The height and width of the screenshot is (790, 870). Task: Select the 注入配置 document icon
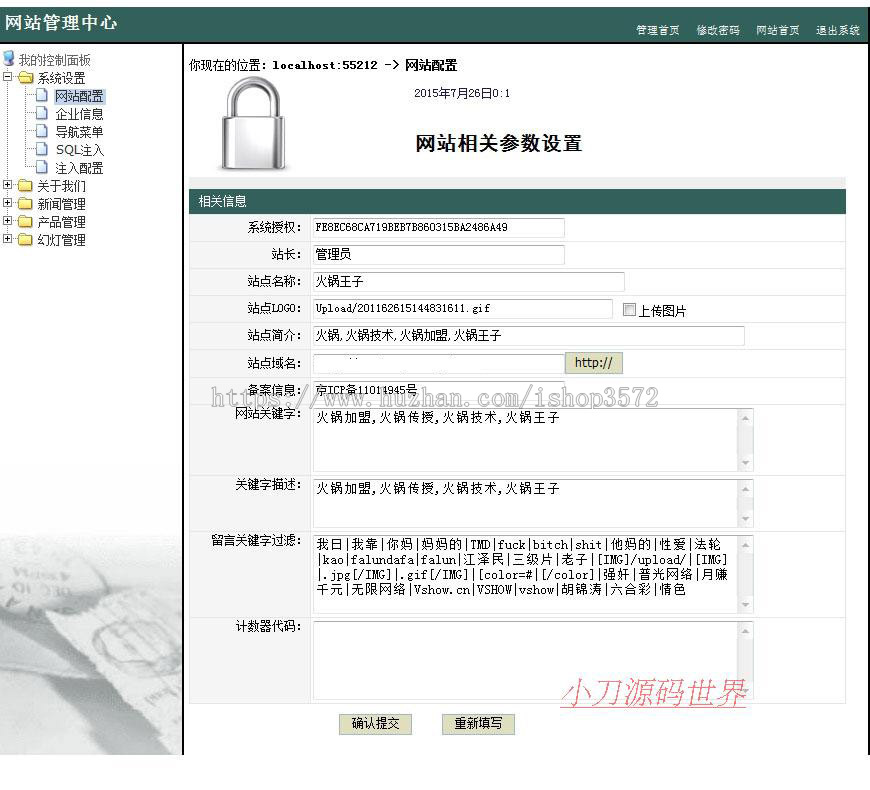click(x=42, y=167)
